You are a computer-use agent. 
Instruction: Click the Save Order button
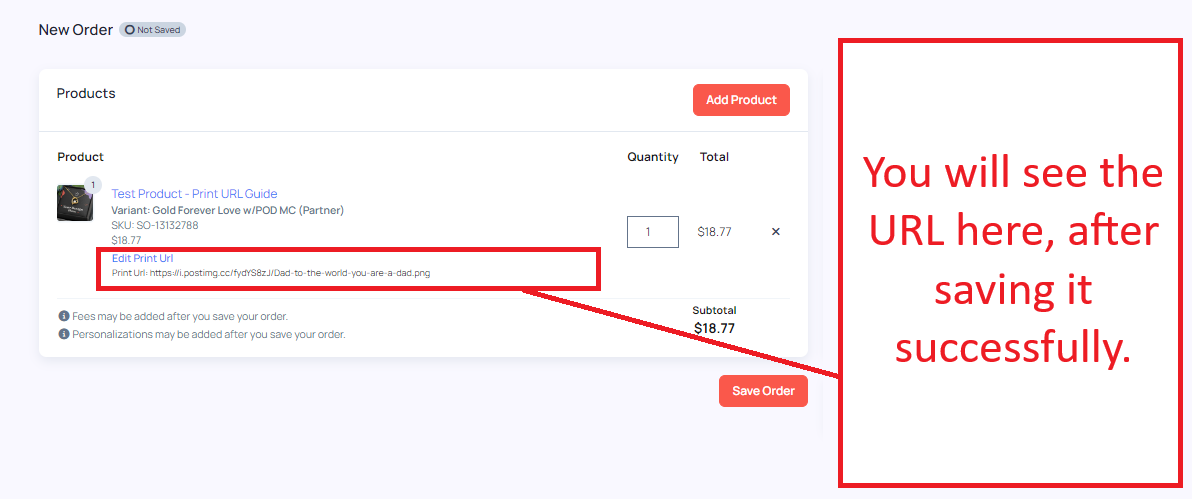763,391
